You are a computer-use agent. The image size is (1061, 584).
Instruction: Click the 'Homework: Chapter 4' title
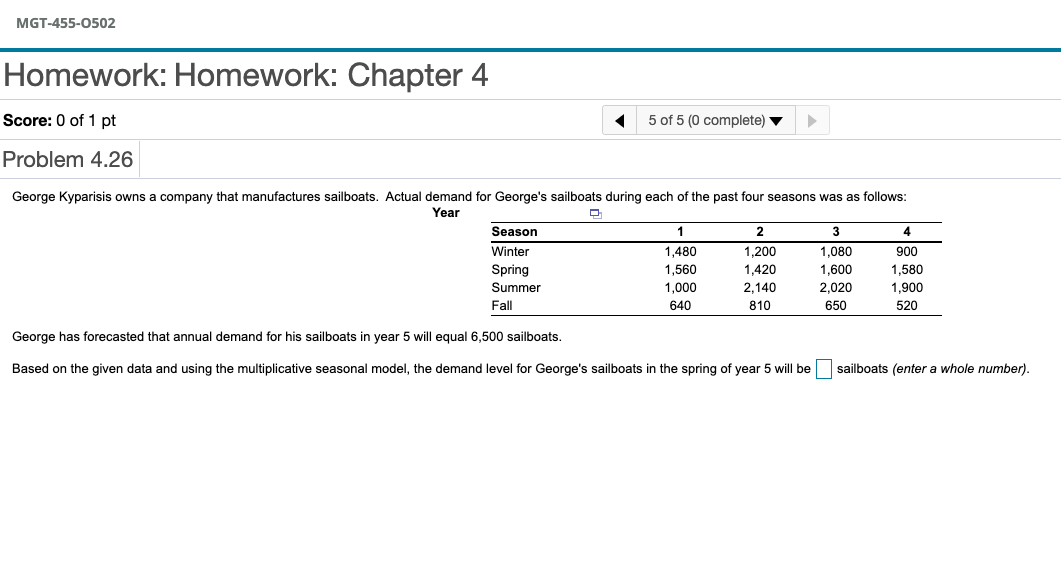pos(244,75)
